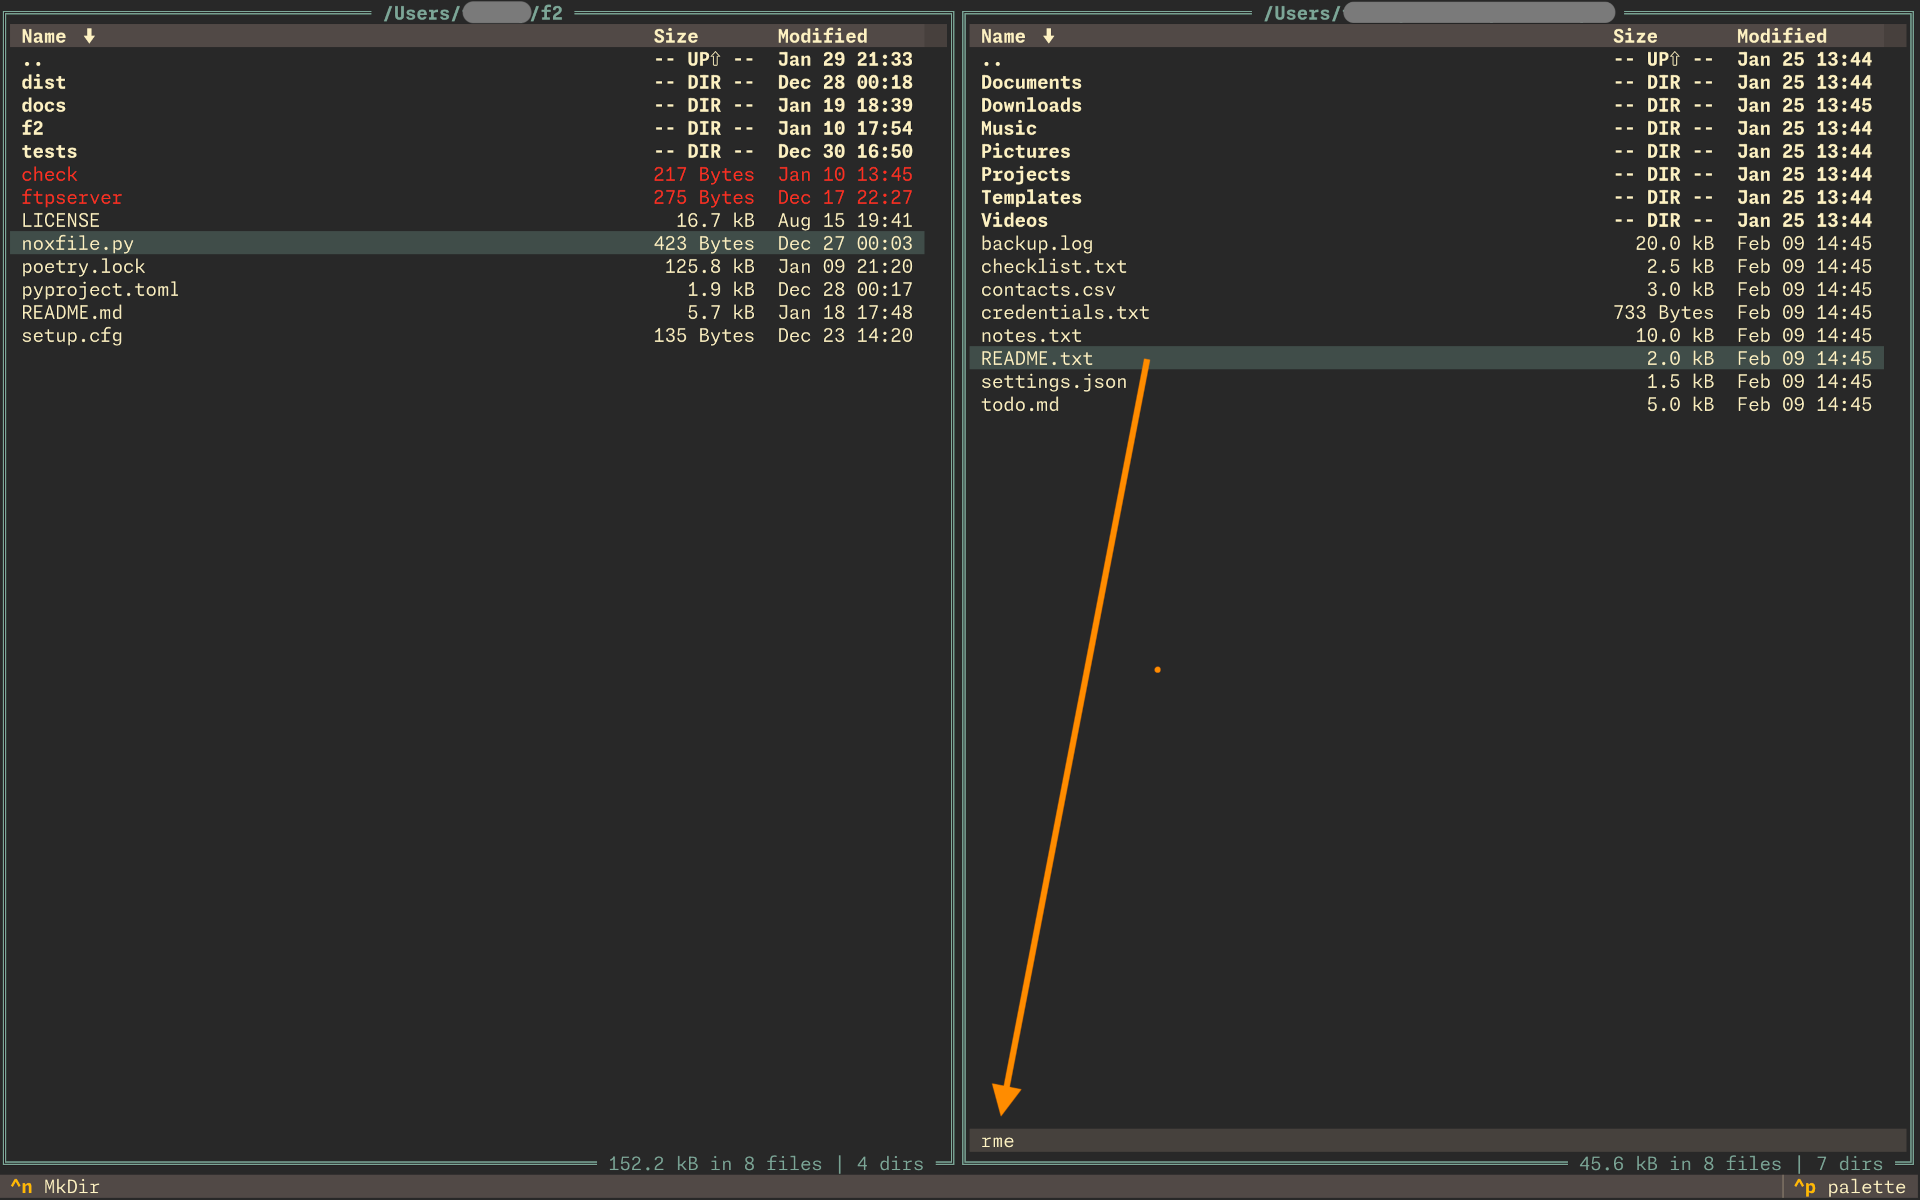Sort left panel by Modified column header
1920x1200 pixels.
822,36
